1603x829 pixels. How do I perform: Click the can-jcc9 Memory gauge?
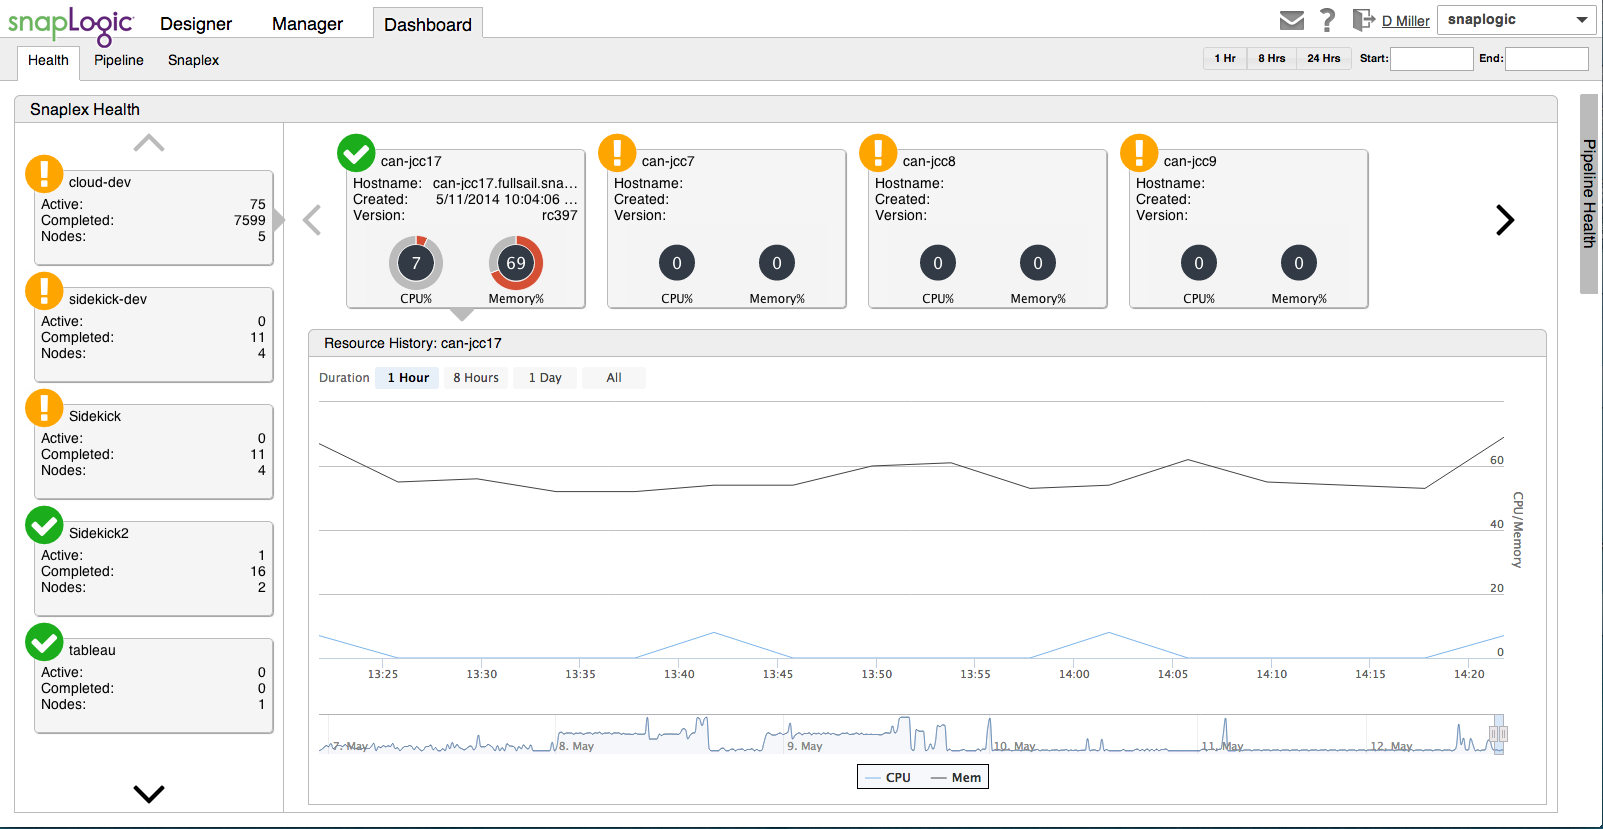[1299, 263]
